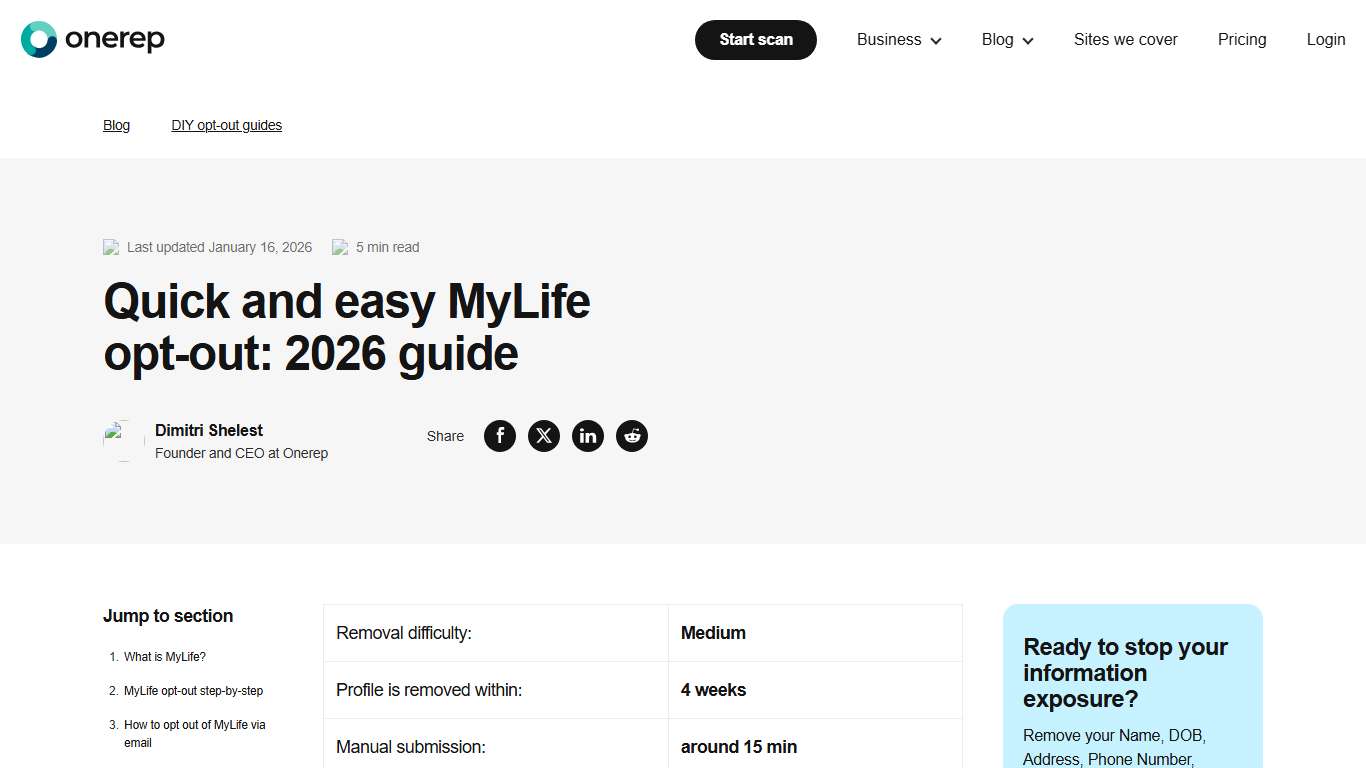
Task: Share the article on Facebook
Action: 500,436
